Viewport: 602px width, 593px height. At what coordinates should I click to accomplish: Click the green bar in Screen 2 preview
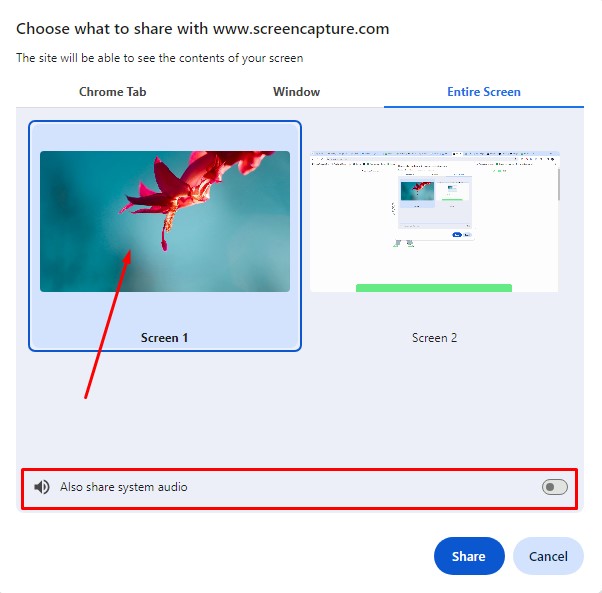[x=434, y=288]
